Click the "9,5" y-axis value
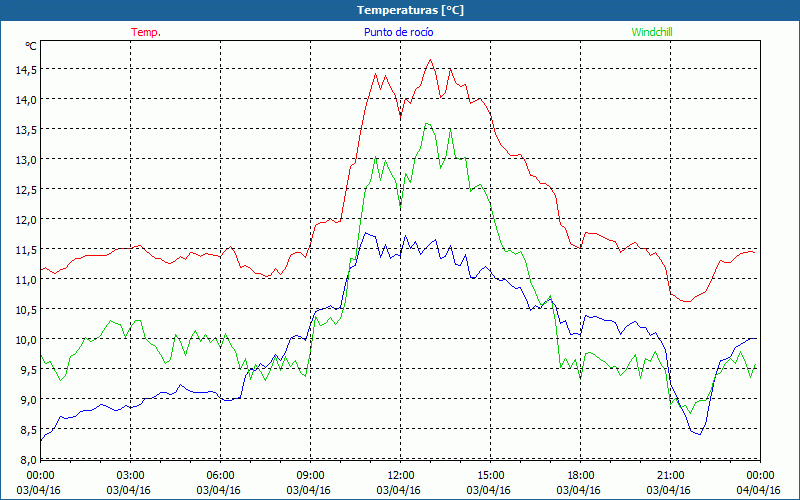Image resolution: width=800 pixels, height=500 pixels. tap(29, 370)
